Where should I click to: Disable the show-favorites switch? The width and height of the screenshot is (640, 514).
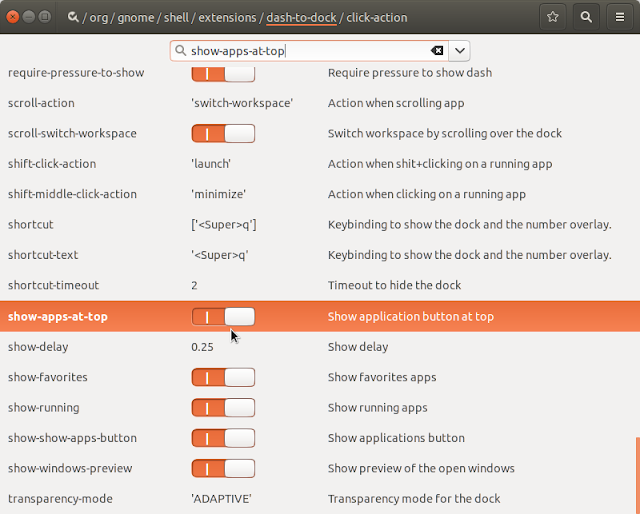pyautogui.click(x=223, y=377)
